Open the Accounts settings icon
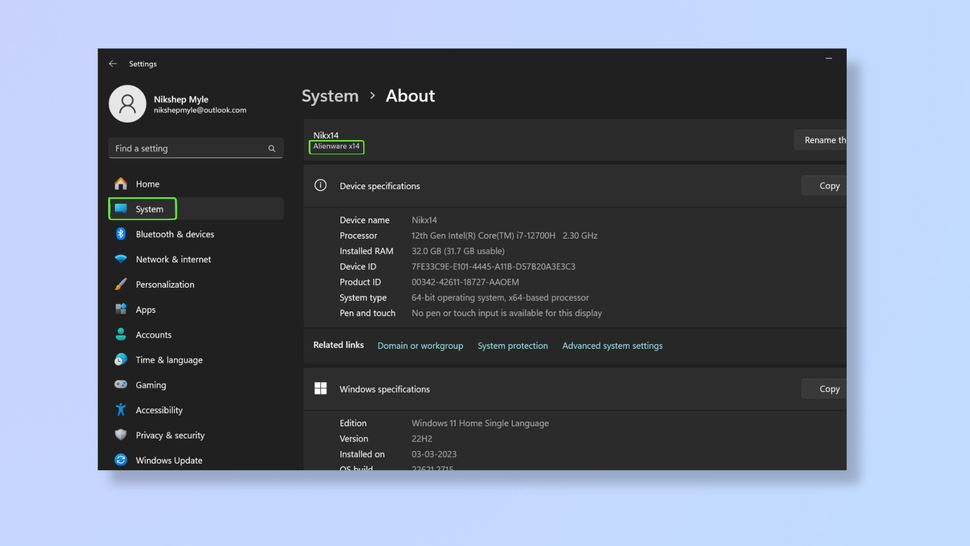The width and height of the screenshot is (970, 546). pos(121,335)
